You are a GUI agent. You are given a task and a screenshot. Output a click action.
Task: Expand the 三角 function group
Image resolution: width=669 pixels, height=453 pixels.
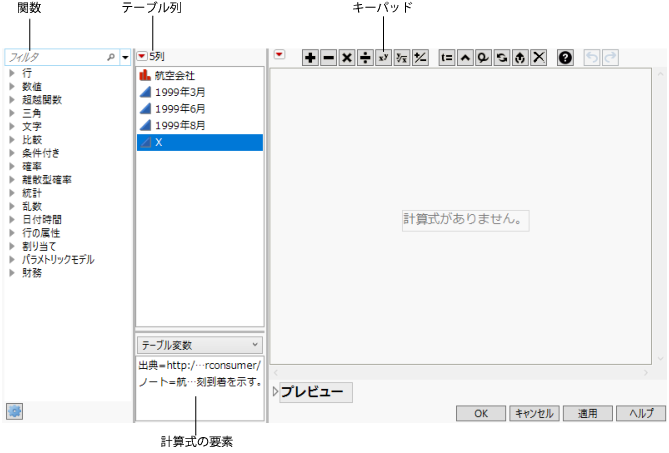(12, 113)
